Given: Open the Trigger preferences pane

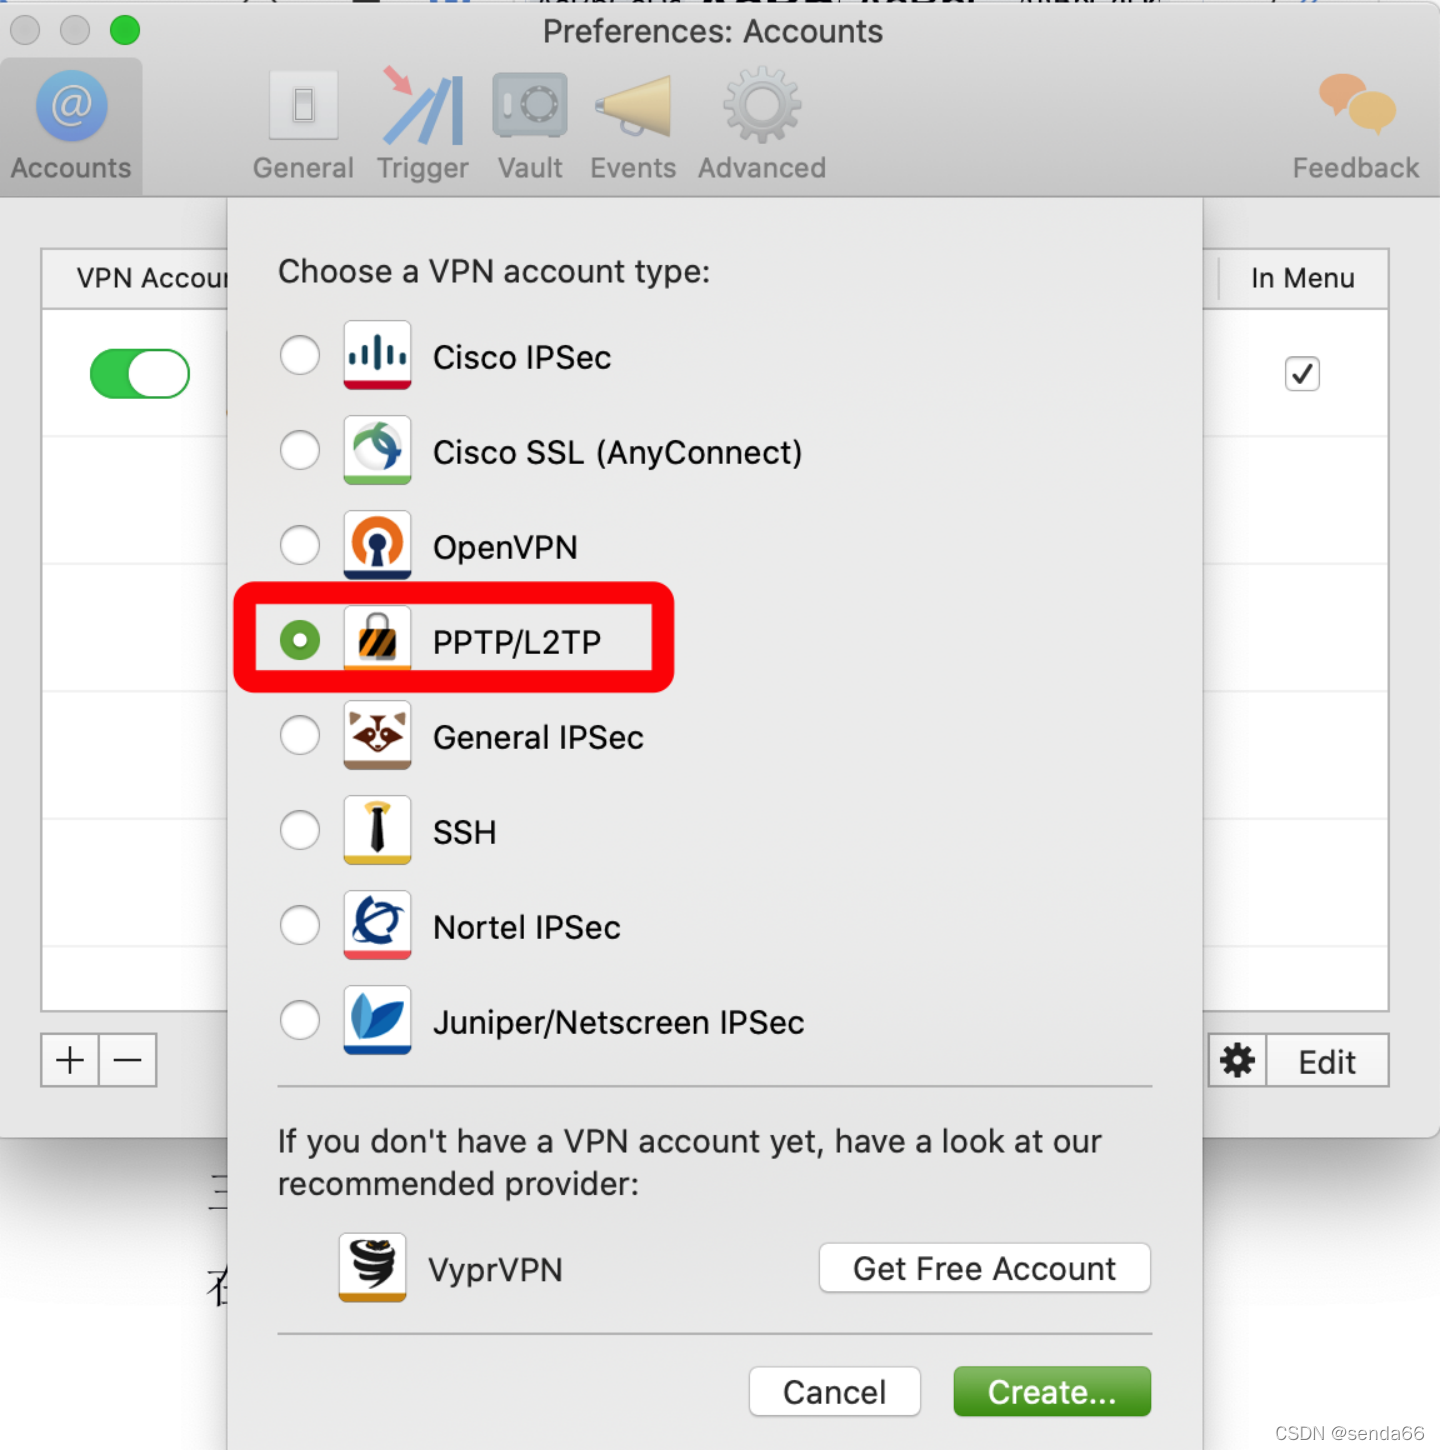Looking at the screenshot, I should coord(422,124).
